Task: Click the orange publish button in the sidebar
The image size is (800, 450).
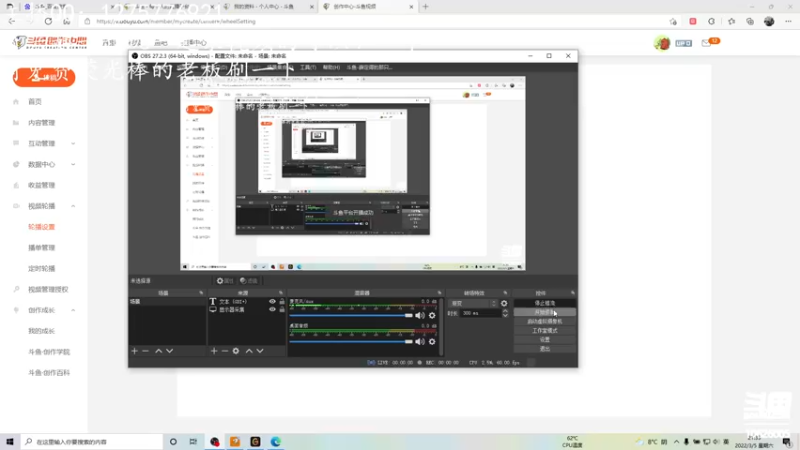Action: (x=44, y=77)
